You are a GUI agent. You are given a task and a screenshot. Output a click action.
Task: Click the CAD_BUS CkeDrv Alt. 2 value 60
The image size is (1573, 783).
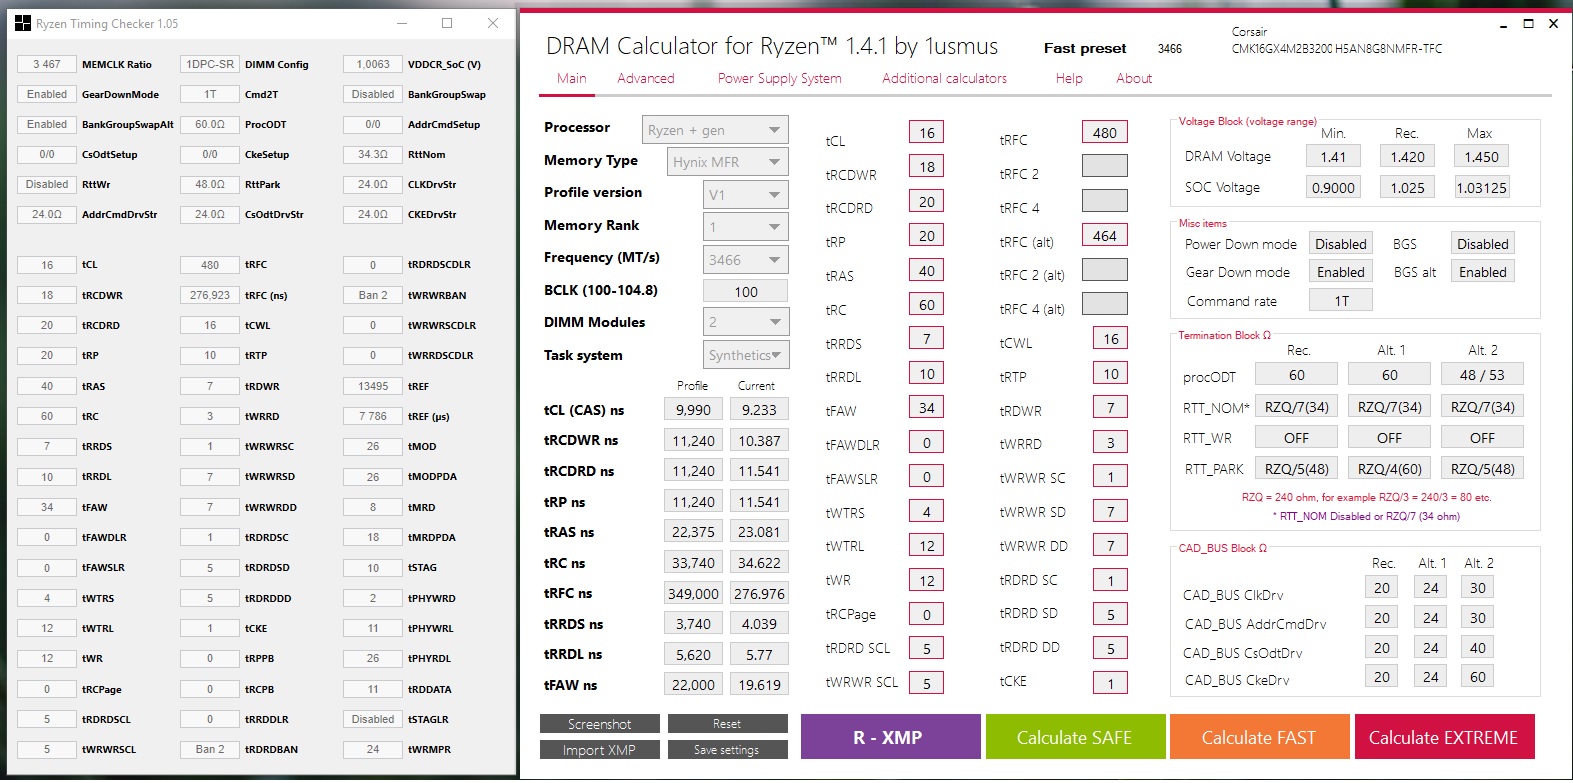coord(1477,677)
